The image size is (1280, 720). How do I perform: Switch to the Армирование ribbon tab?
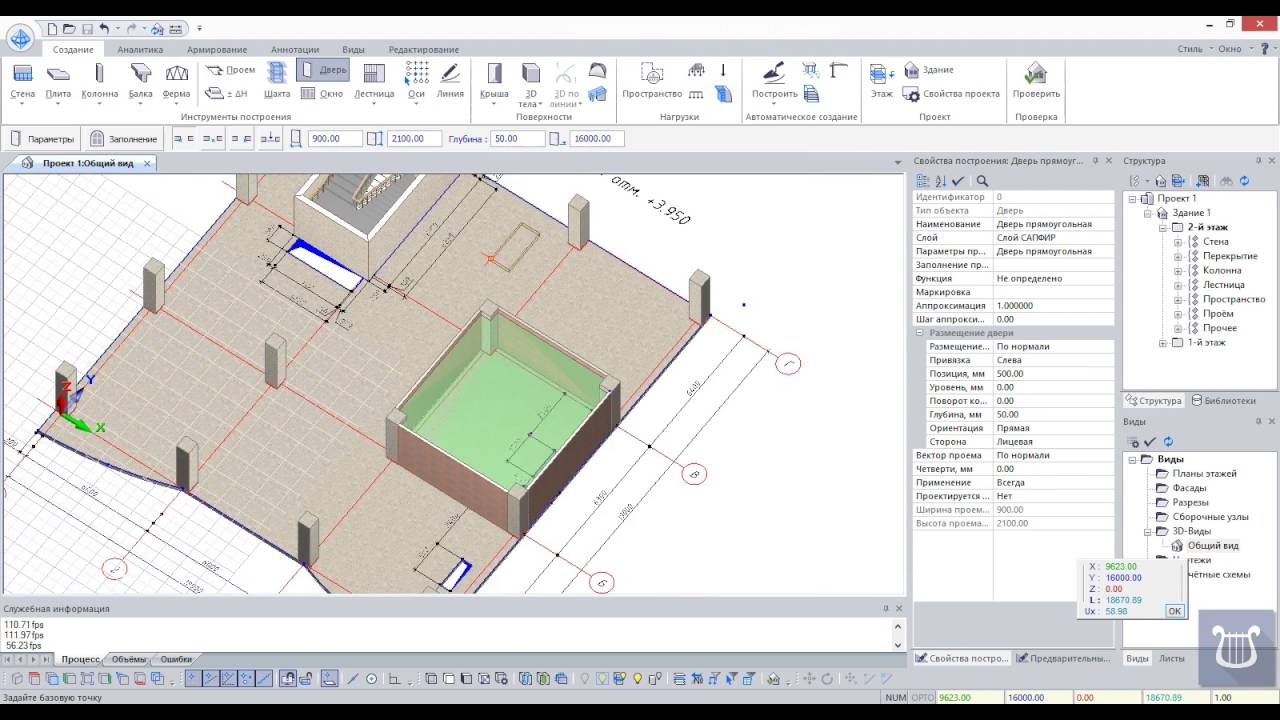[217, 50]
